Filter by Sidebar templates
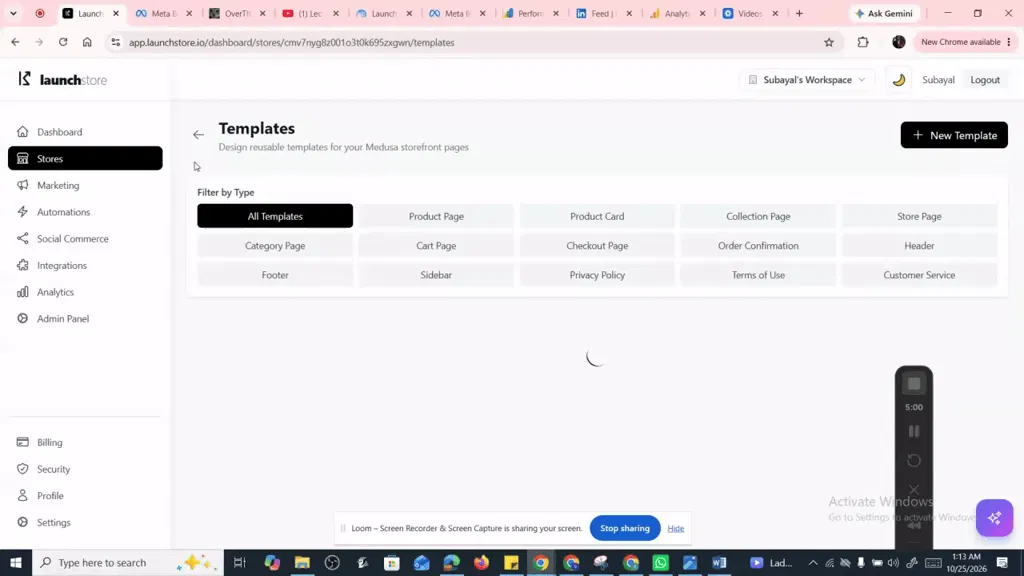The height and width of the screenshot is (576, 1024). (436, 275)
